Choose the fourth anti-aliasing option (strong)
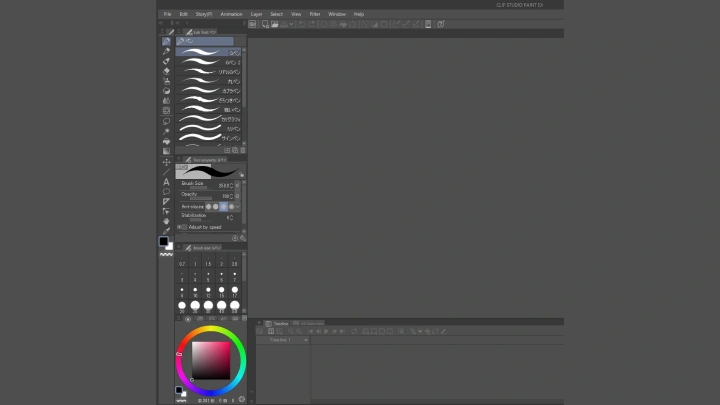This screenshot has height=405, width=720. tap(231, 207)
